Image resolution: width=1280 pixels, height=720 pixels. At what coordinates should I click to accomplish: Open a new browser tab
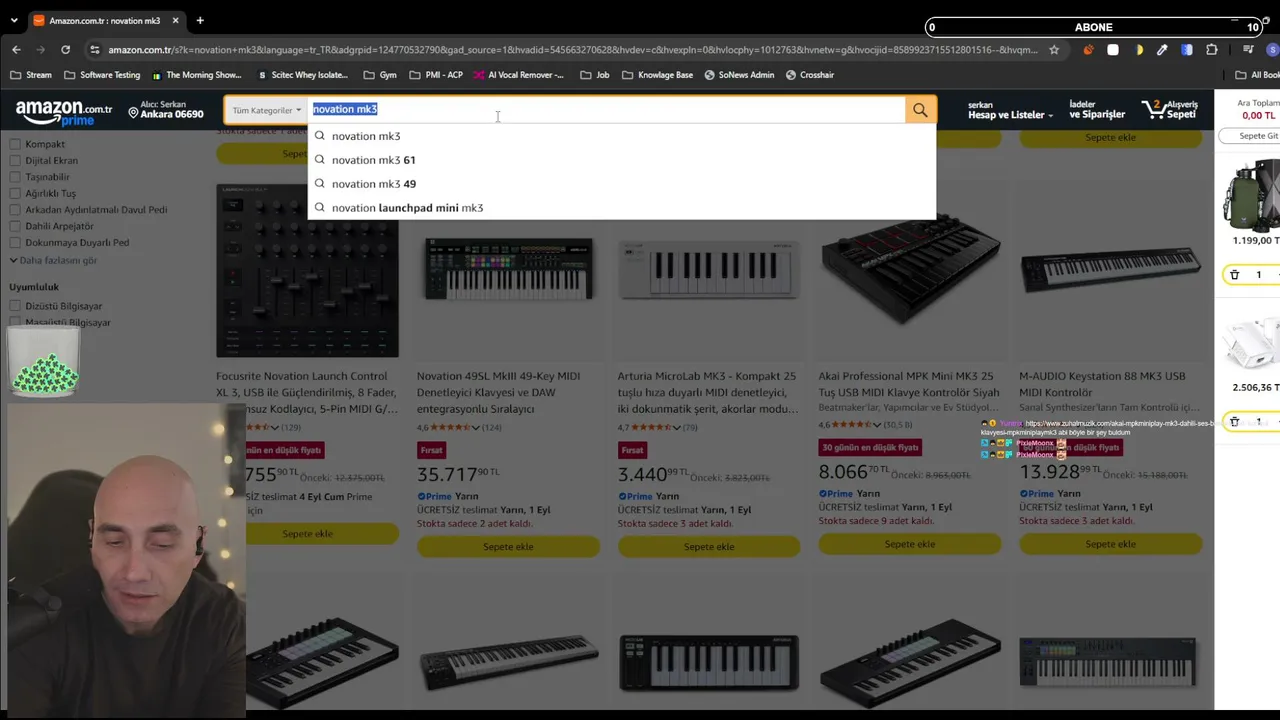click(200, 20)
